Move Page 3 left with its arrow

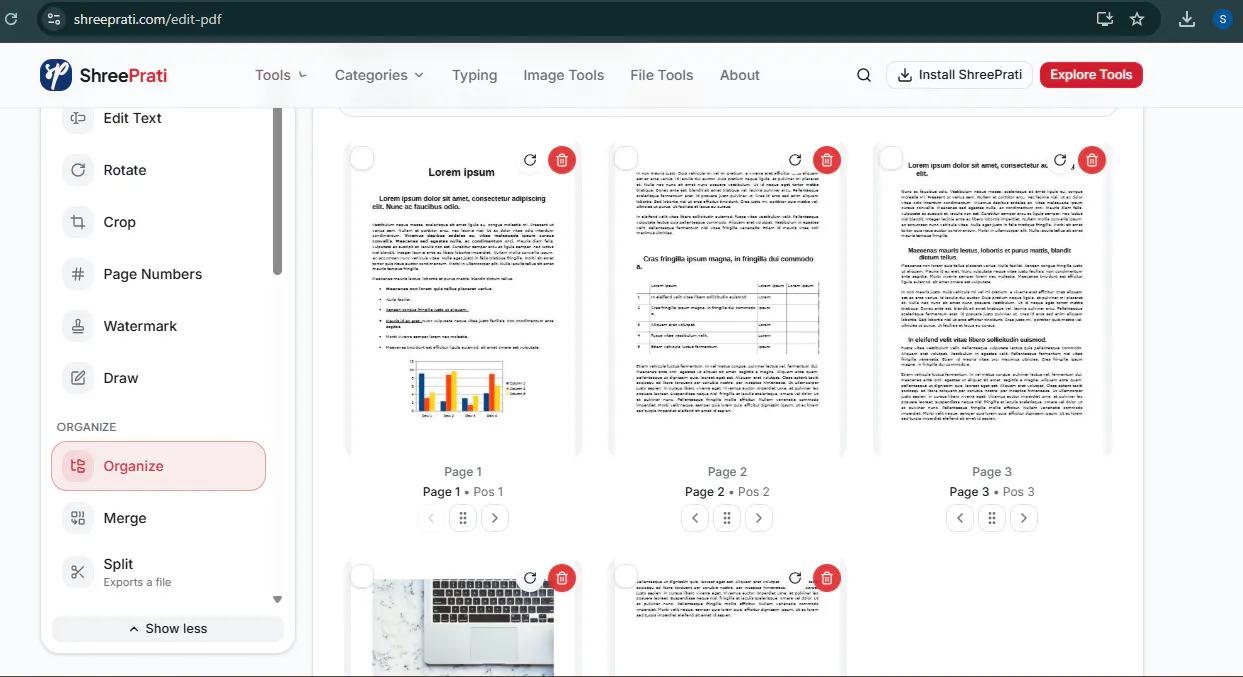tap(961, 518)
